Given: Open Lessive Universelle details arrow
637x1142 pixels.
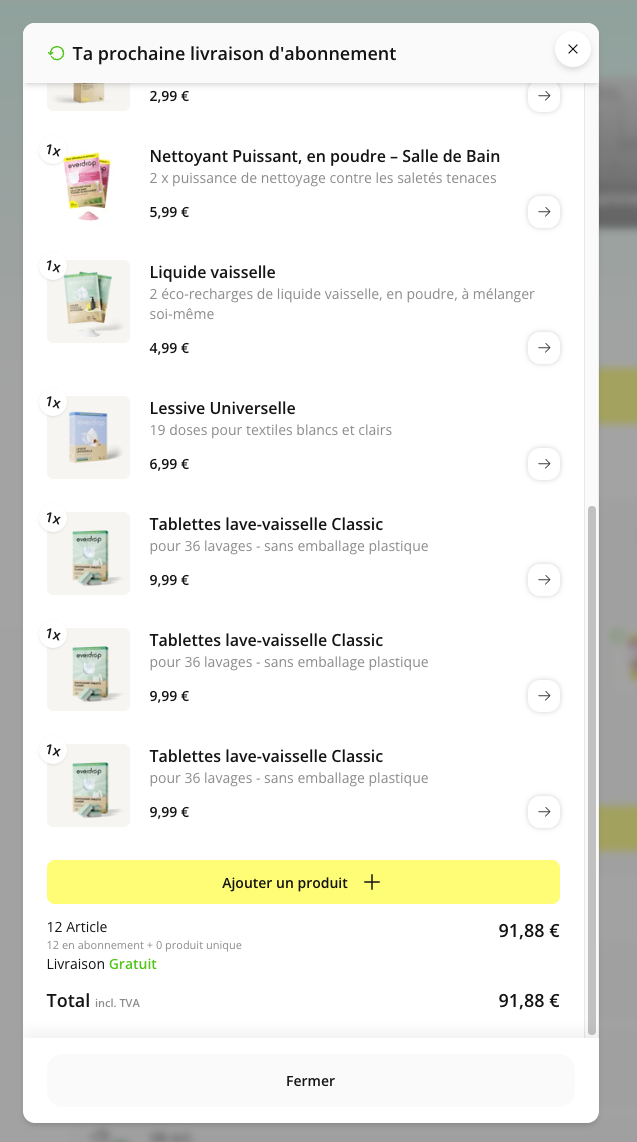Looking at the screenshot, I should [x=544, y=464].
